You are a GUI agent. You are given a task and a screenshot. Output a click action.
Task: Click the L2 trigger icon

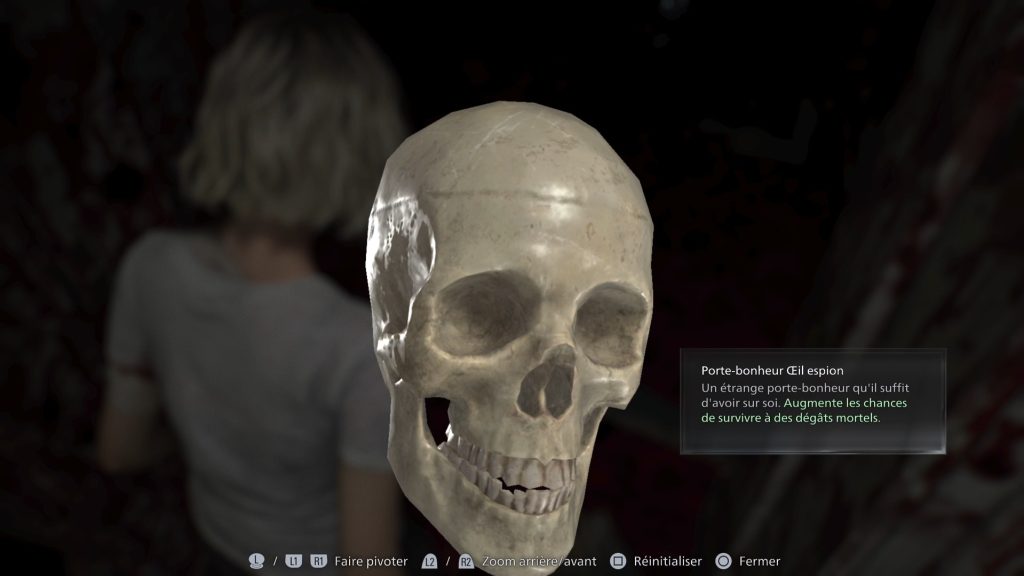pyautogui.click(x=430, y=561)
